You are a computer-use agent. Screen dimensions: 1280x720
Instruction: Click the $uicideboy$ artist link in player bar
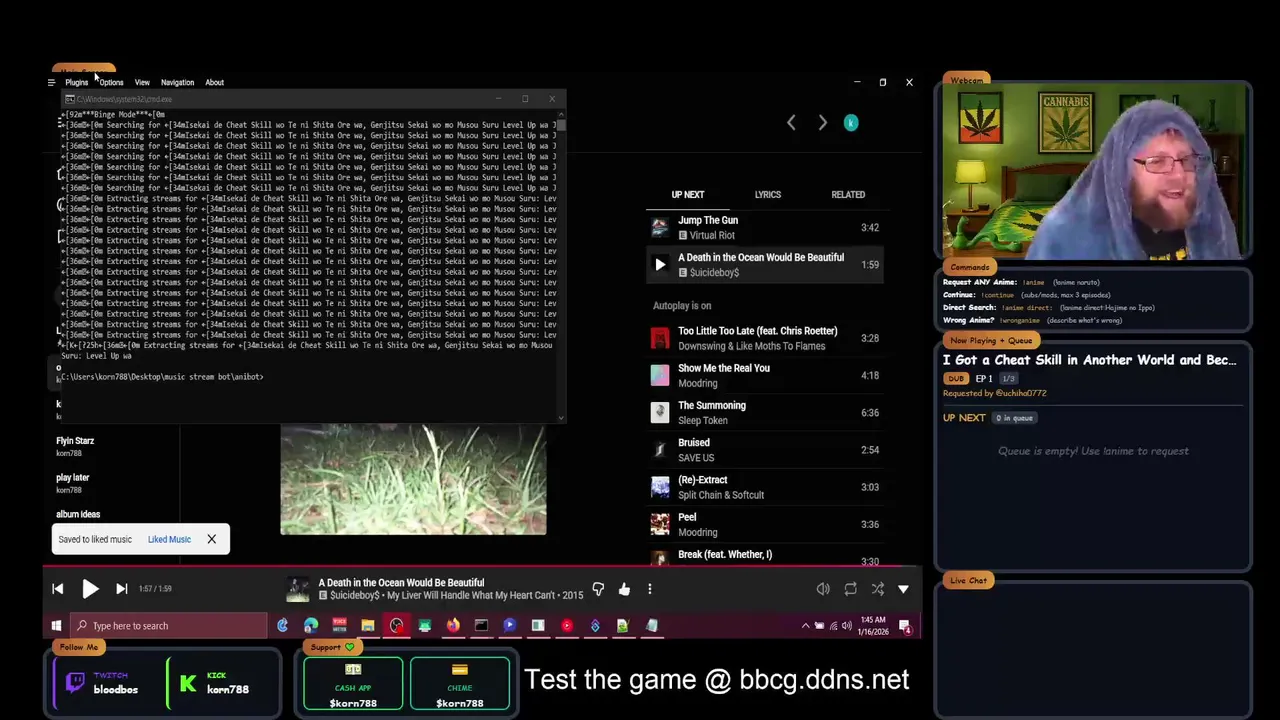355,596
